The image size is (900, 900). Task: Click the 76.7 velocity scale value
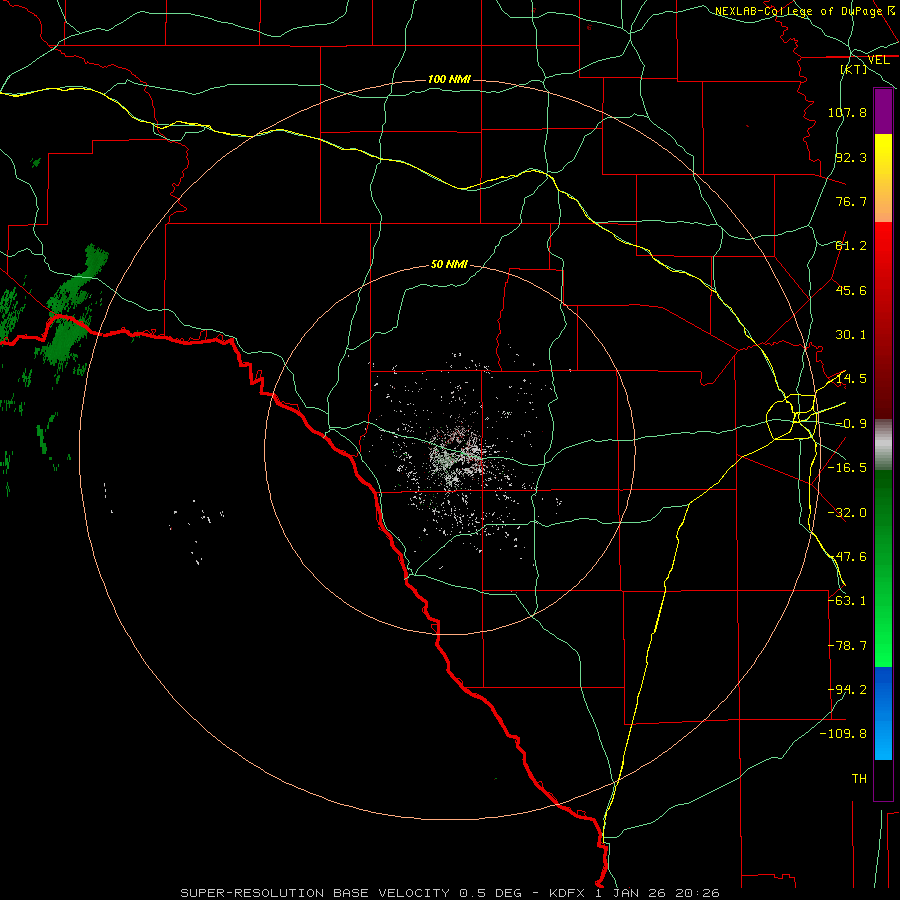coord(851,201)
